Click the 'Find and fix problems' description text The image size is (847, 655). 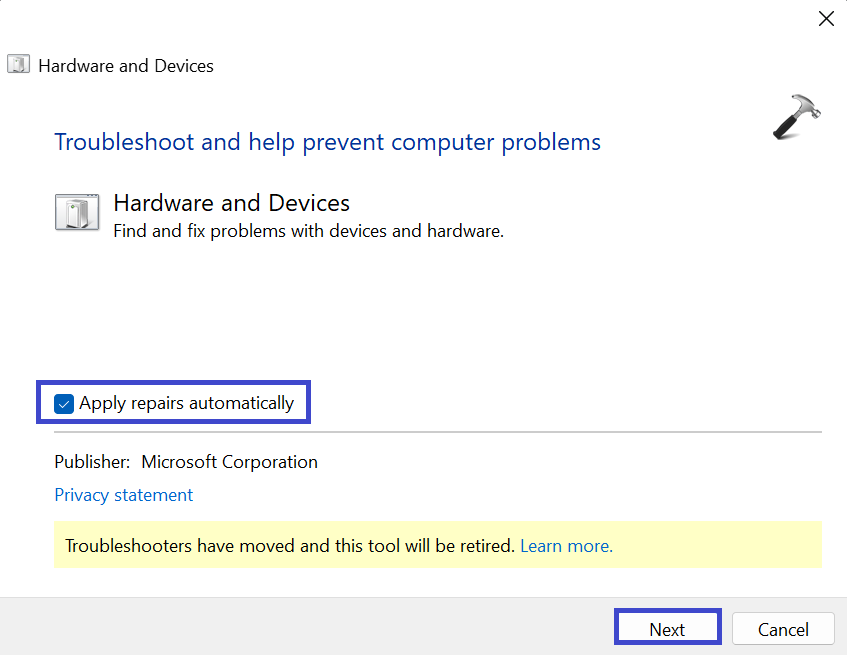coord(308,232)
